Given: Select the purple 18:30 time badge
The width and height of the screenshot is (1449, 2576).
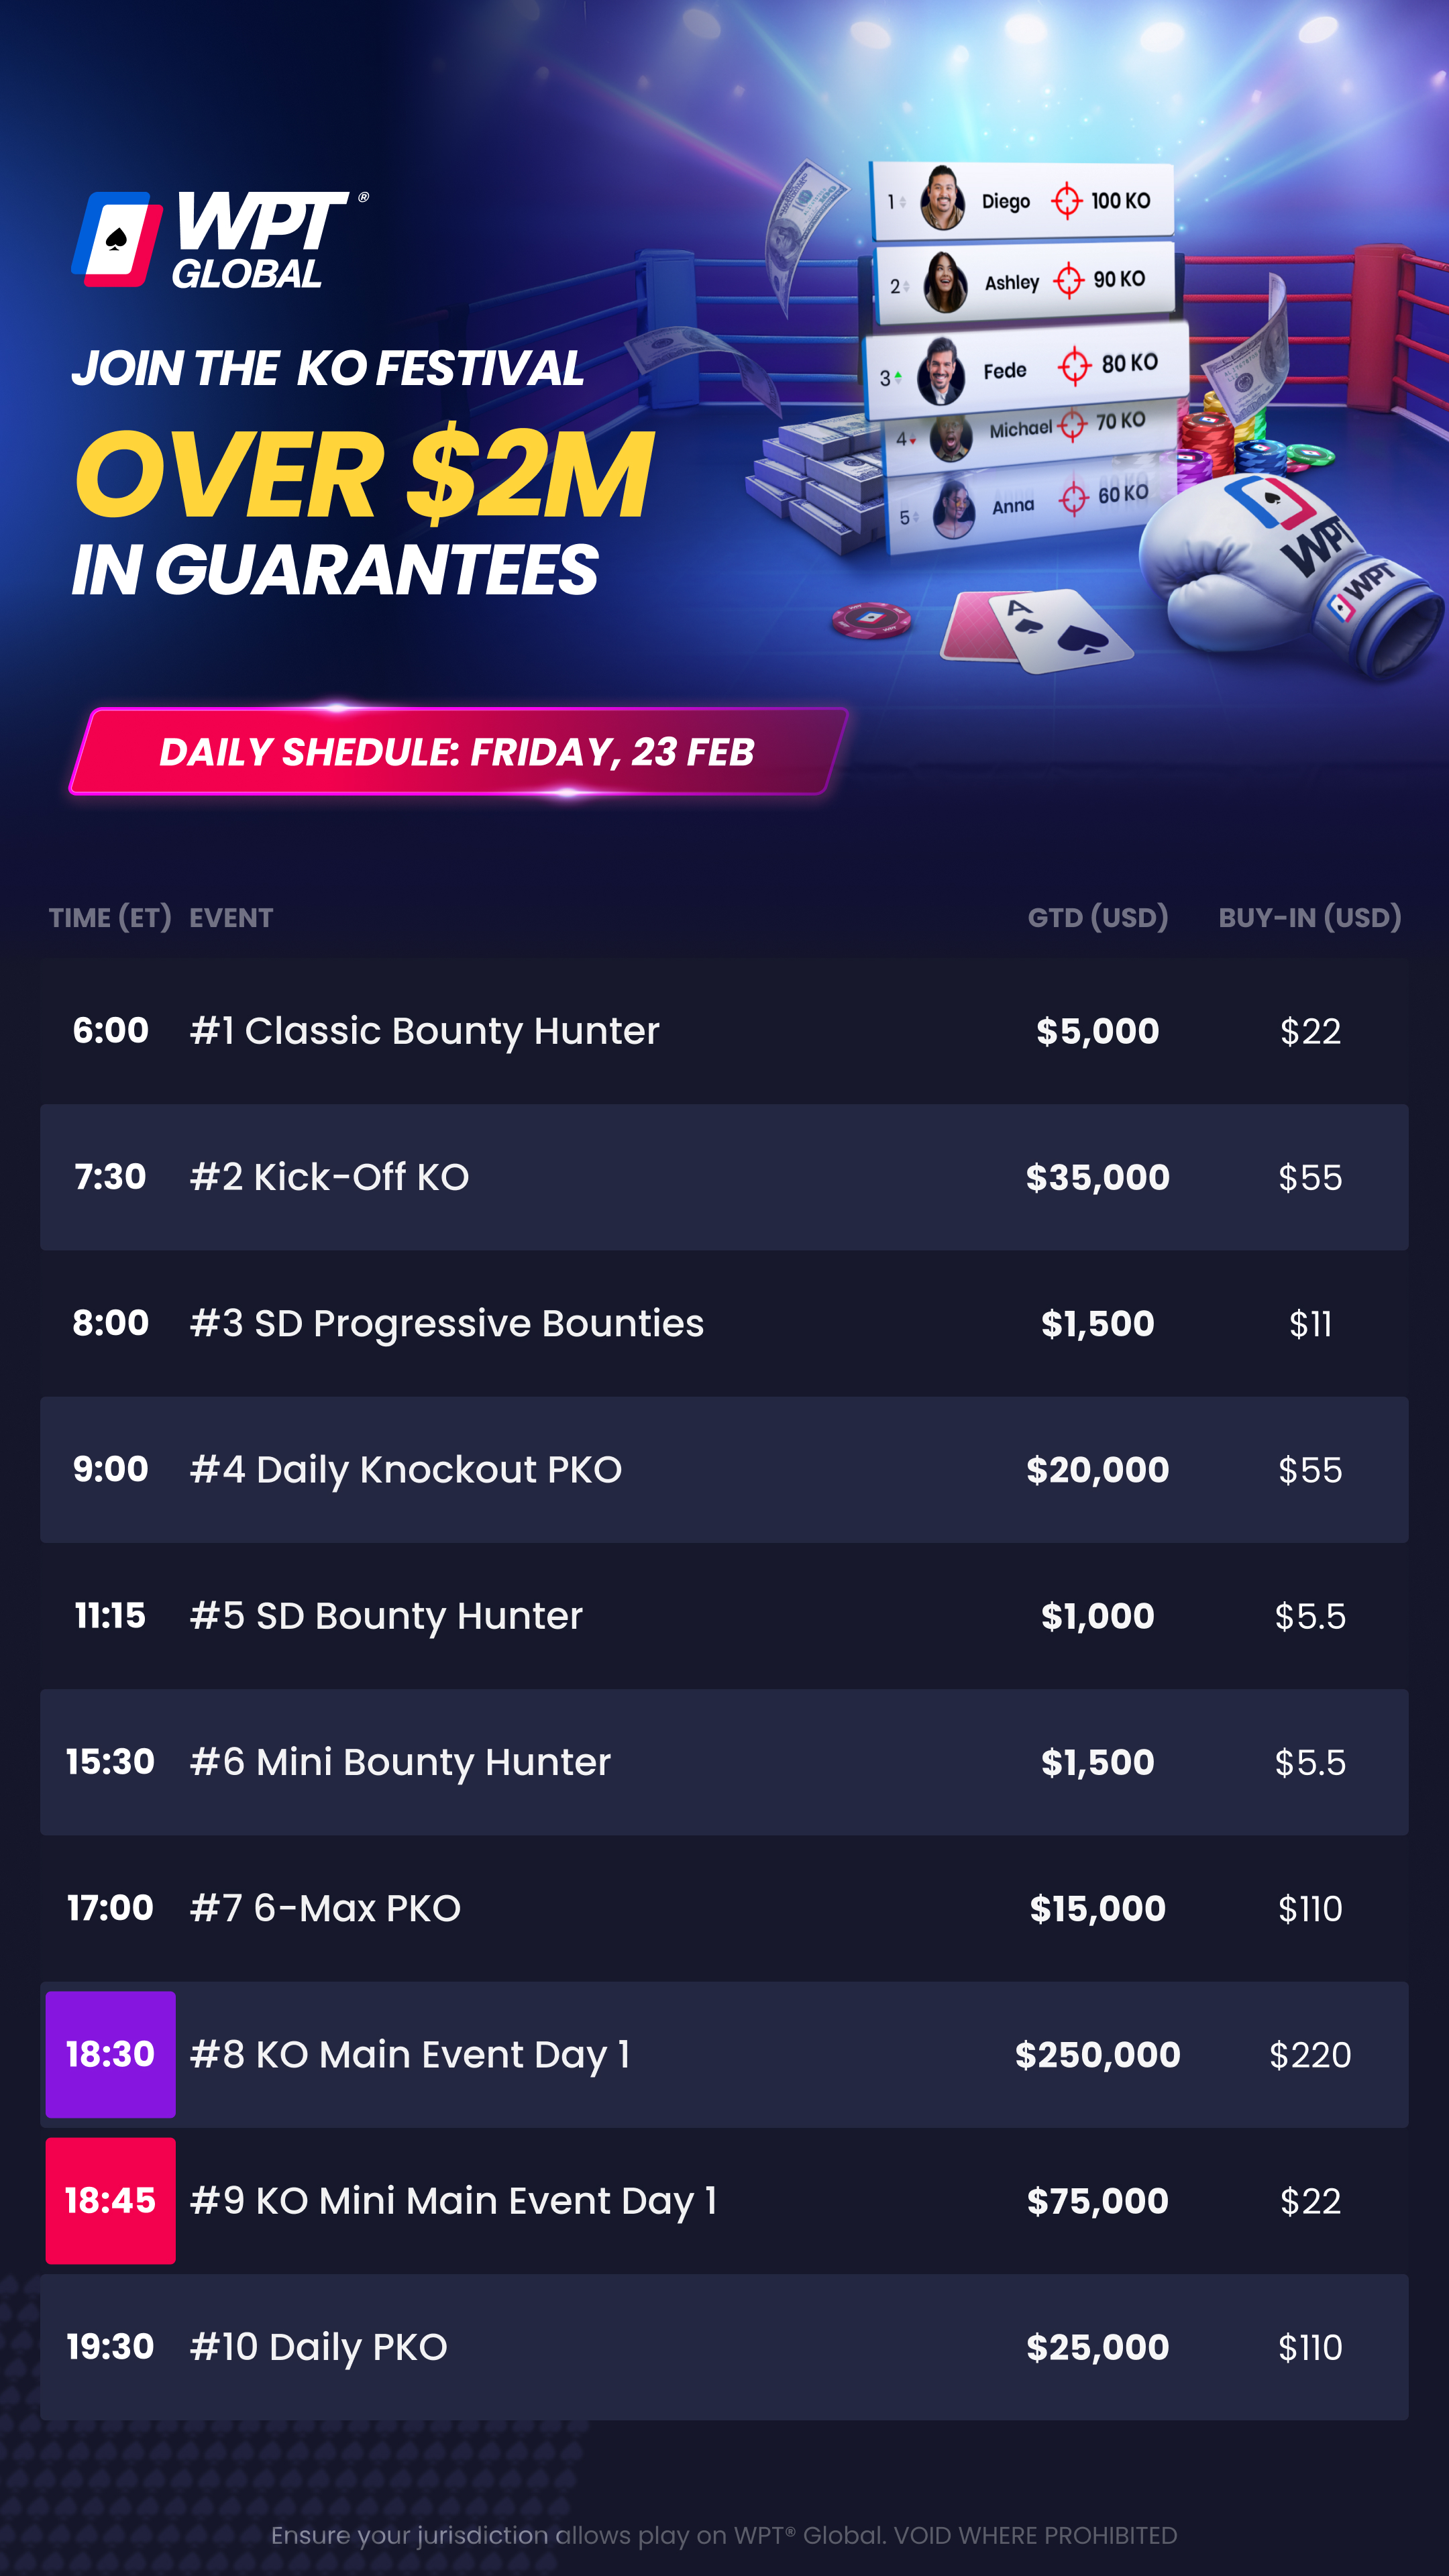Looking at the screenshot, I should click(110, 2055).
